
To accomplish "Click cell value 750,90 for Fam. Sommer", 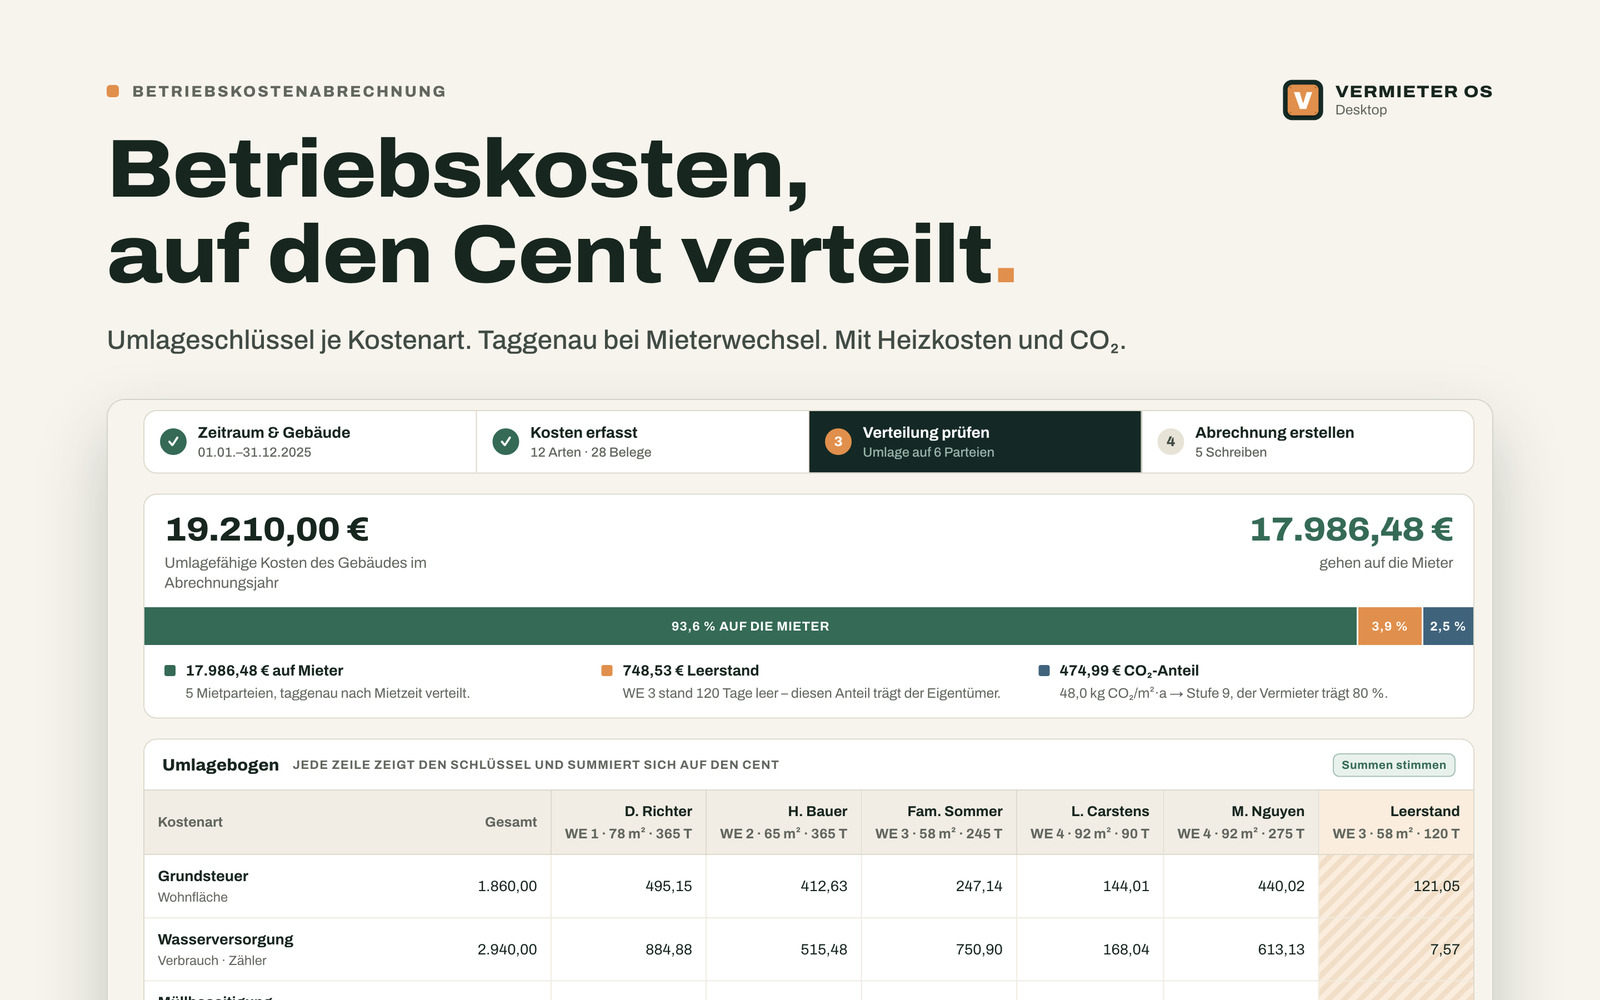I will coord(979,949).
